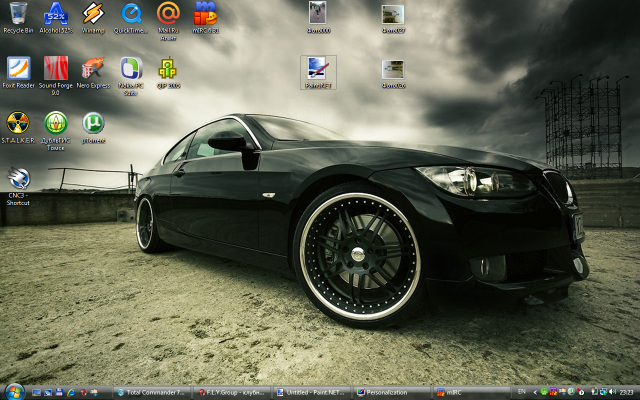Image resolution: width=640 pixels, height=400 pixels.
Task: Expand hidden tray icons arrow
Action: click(x=535, y=392)
